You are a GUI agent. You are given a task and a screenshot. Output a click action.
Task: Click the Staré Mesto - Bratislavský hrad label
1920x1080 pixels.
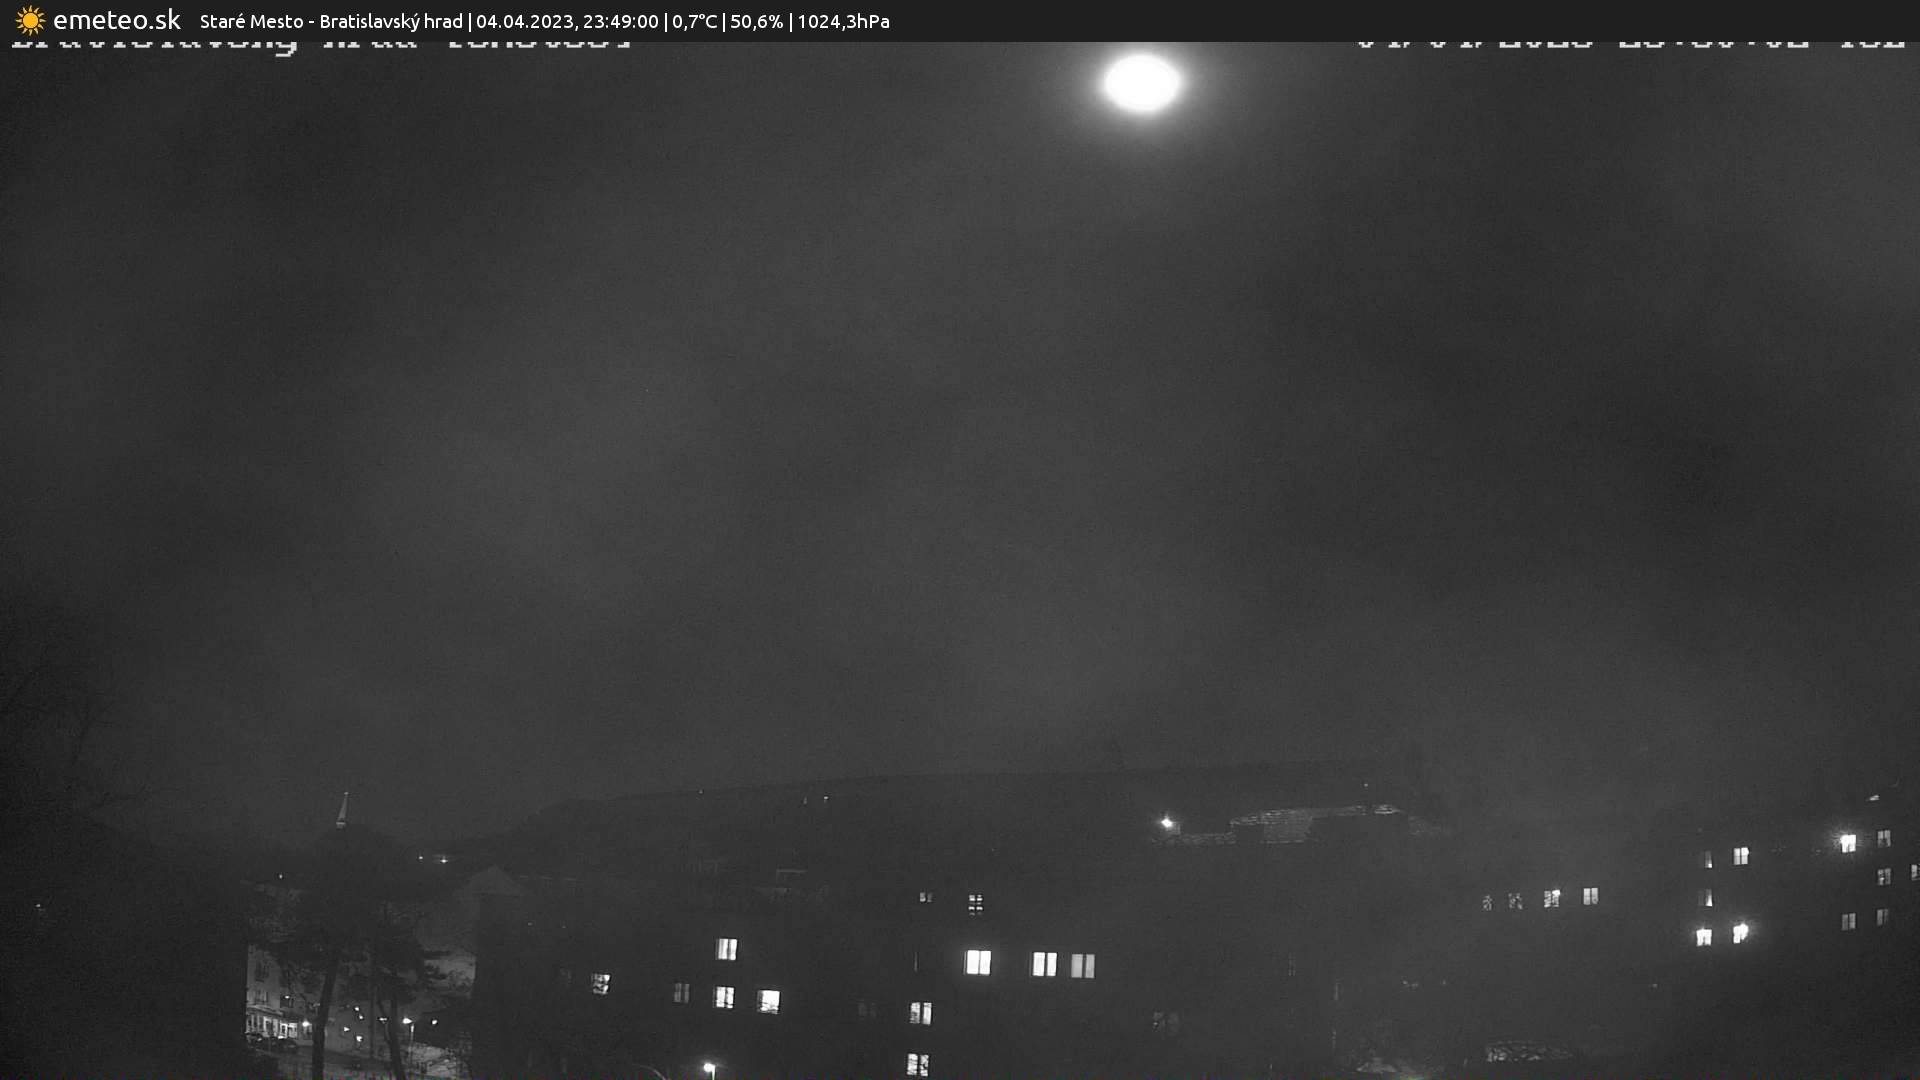click(330, 21)
